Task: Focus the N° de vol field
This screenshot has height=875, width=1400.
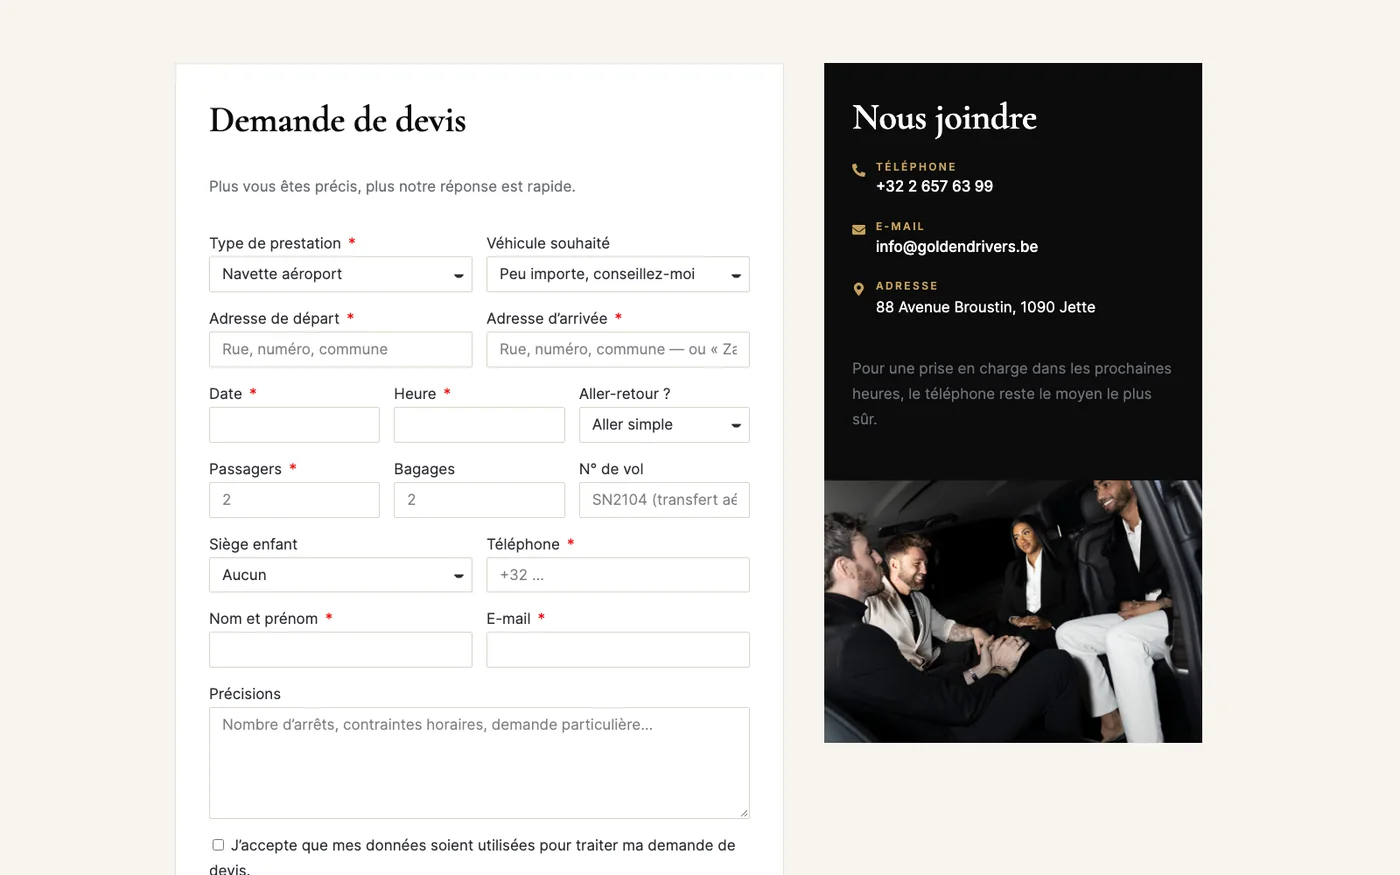Action: tap(664, 500)
